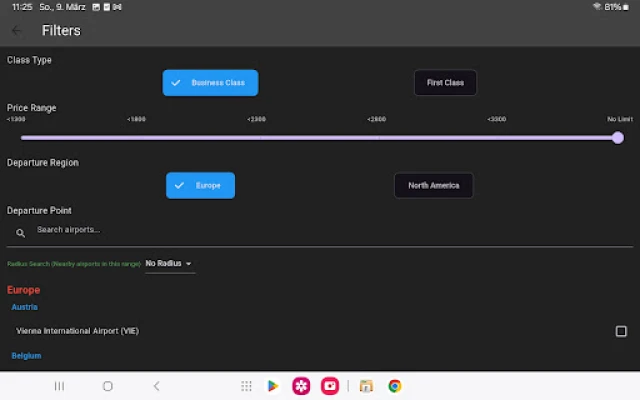Click the Price Range slider handle

tap(617, 138)
